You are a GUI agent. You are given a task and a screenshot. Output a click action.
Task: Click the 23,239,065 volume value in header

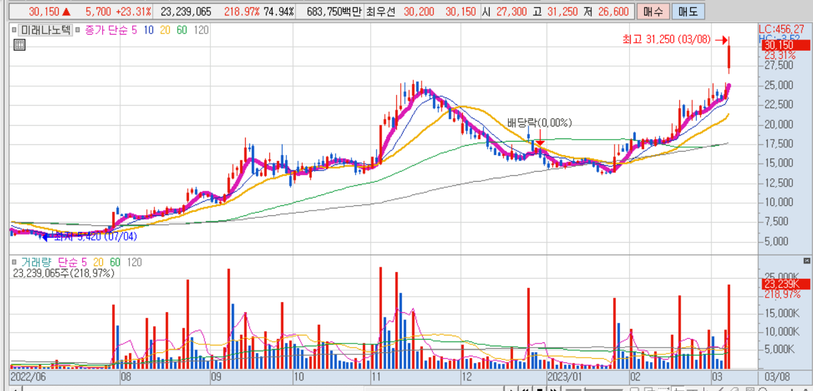186,11
